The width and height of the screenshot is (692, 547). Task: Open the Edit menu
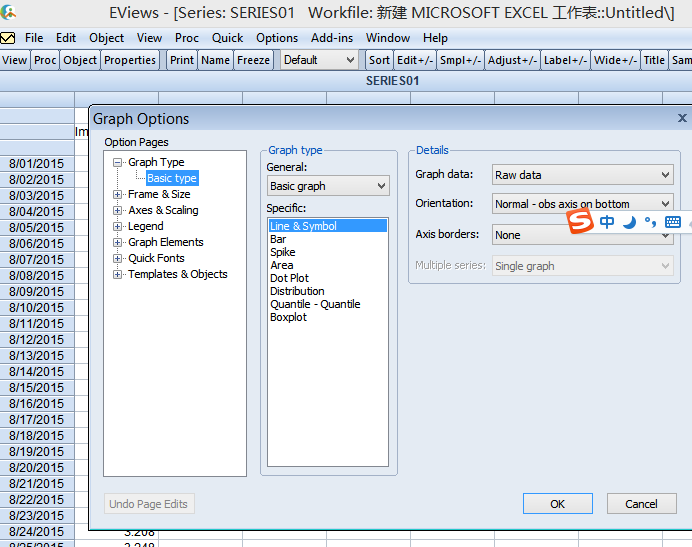(66, 38)
